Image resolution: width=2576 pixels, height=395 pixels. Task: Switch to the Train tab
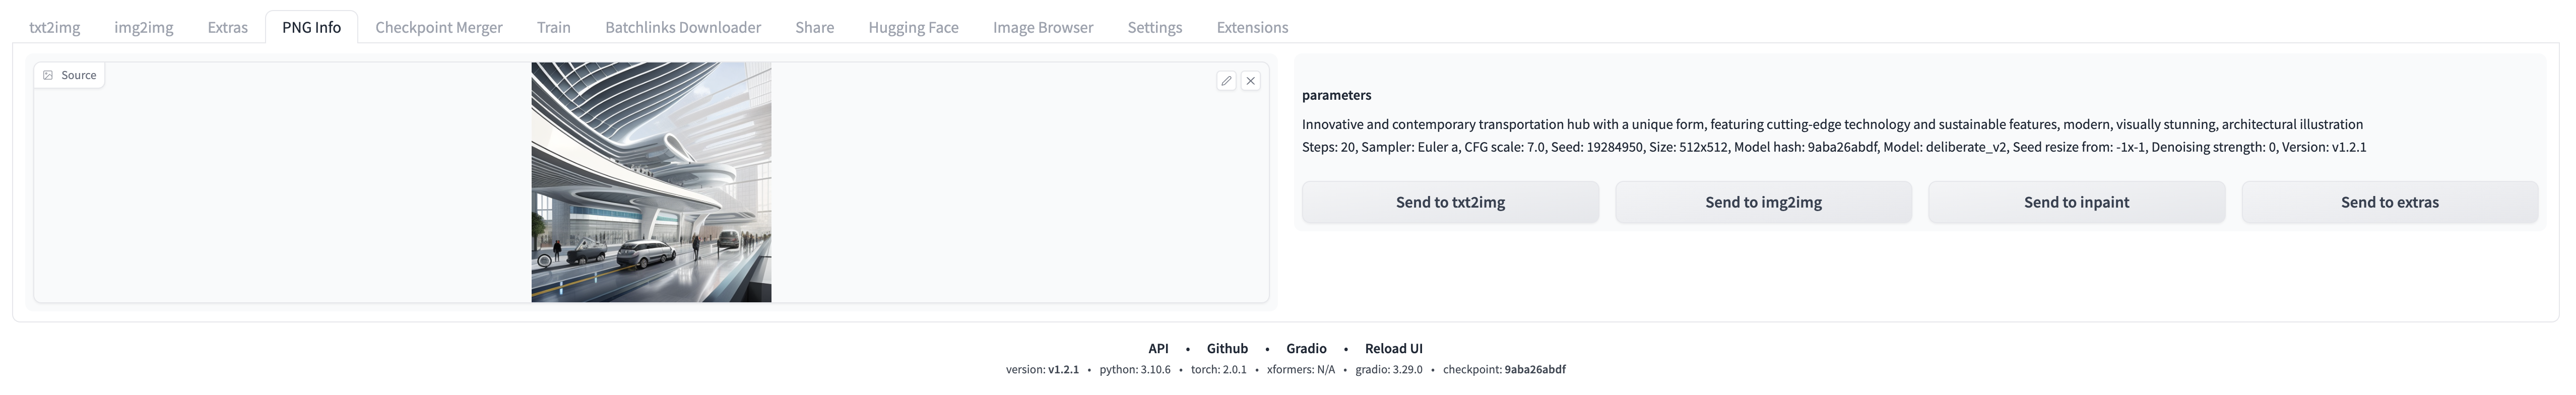(553, 27)
